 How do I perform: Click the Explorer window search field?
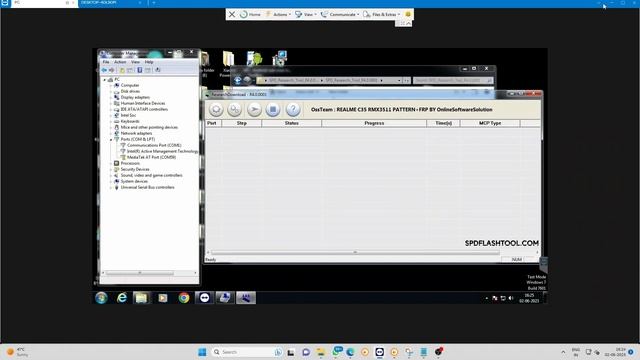click(x=453, y=80)
